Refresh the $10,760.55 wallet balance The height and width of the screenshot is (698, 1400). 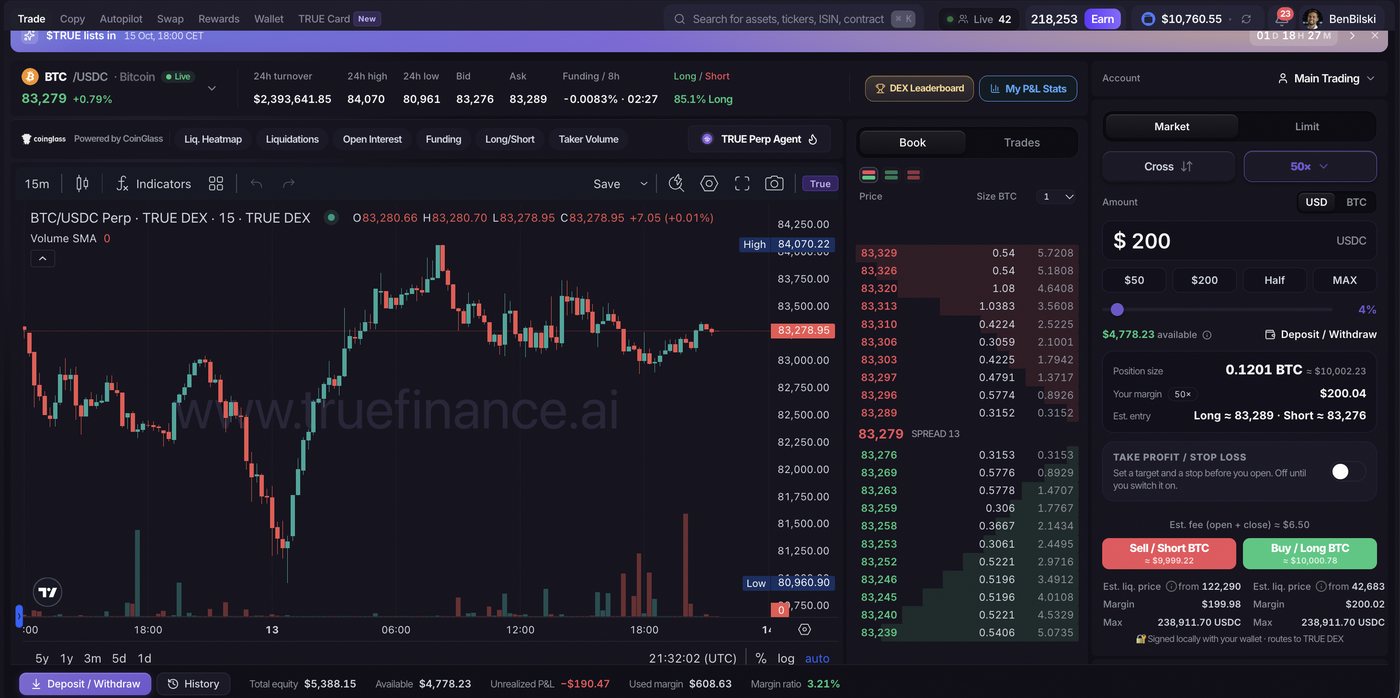(x=1246, y=19)
